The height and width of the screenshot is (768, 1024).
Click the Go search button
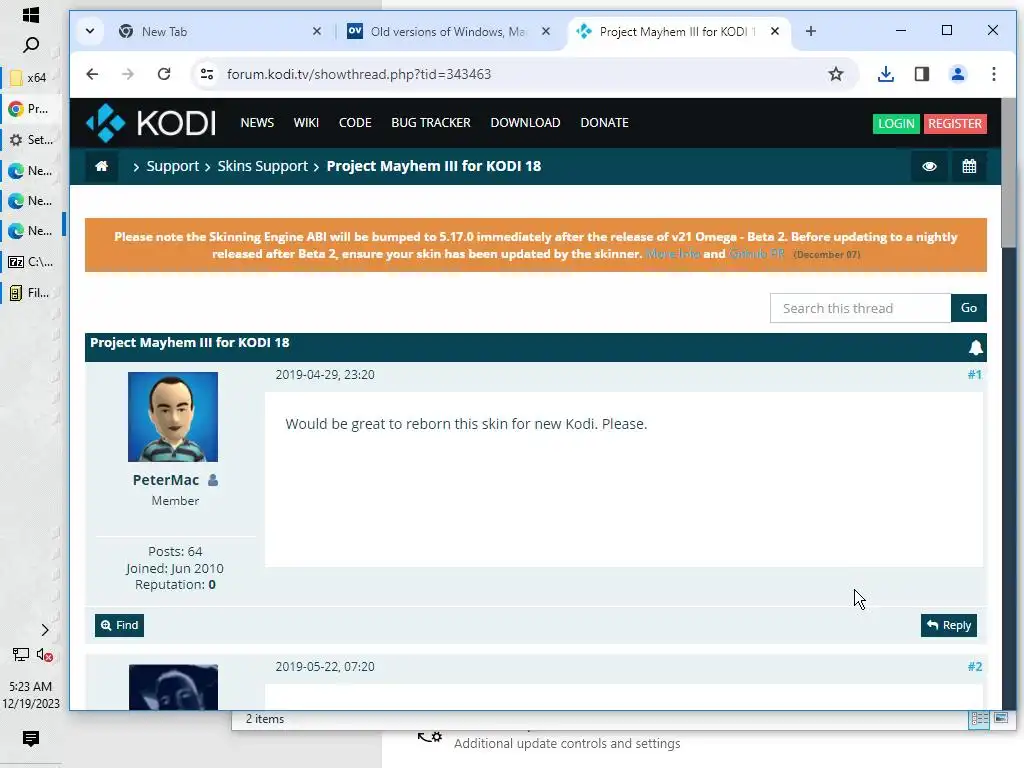pos(969,308)
